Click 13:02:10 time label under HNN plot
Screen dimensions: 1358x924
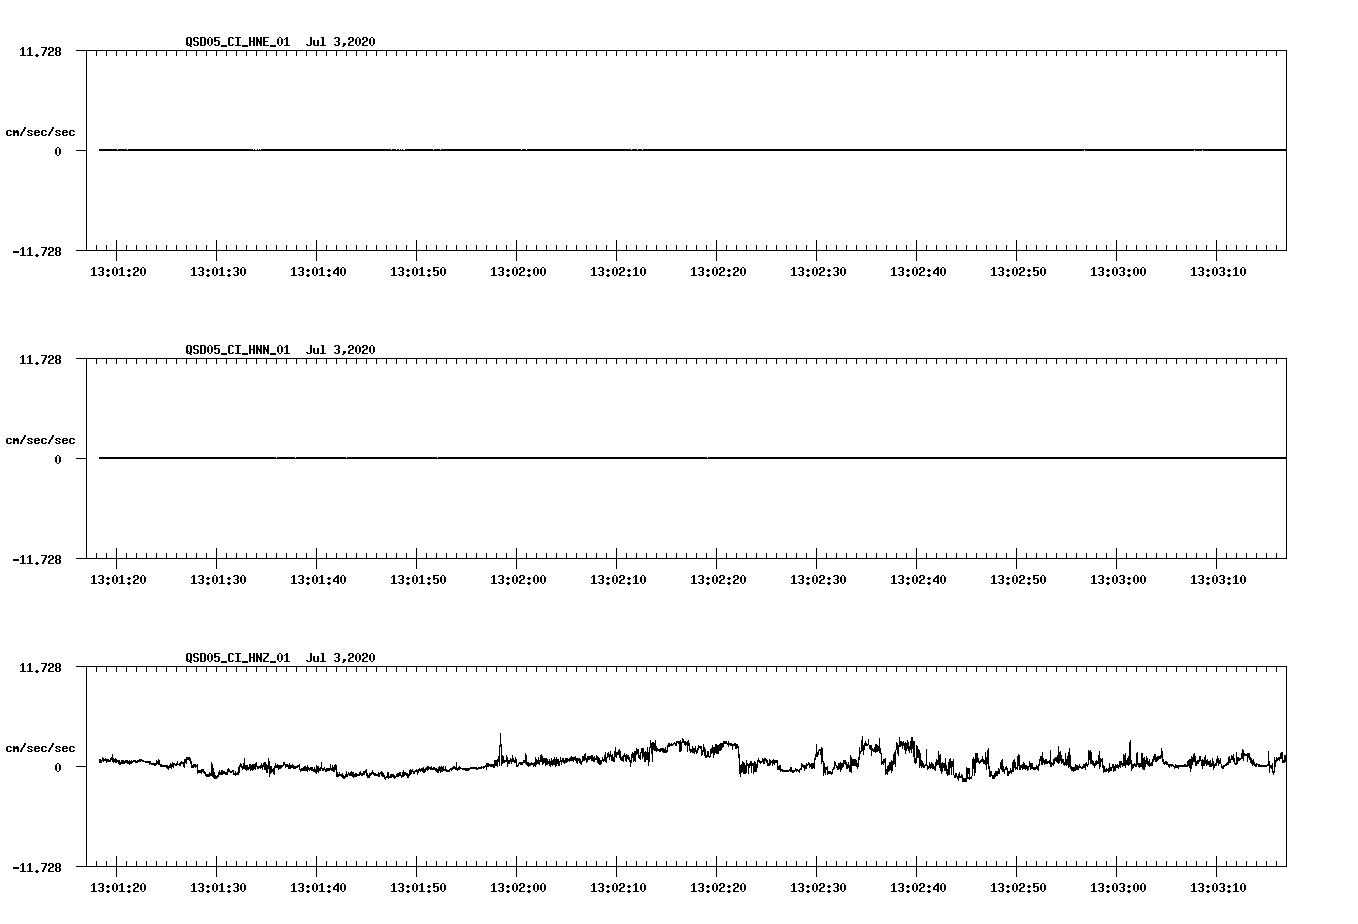point(618,580)
